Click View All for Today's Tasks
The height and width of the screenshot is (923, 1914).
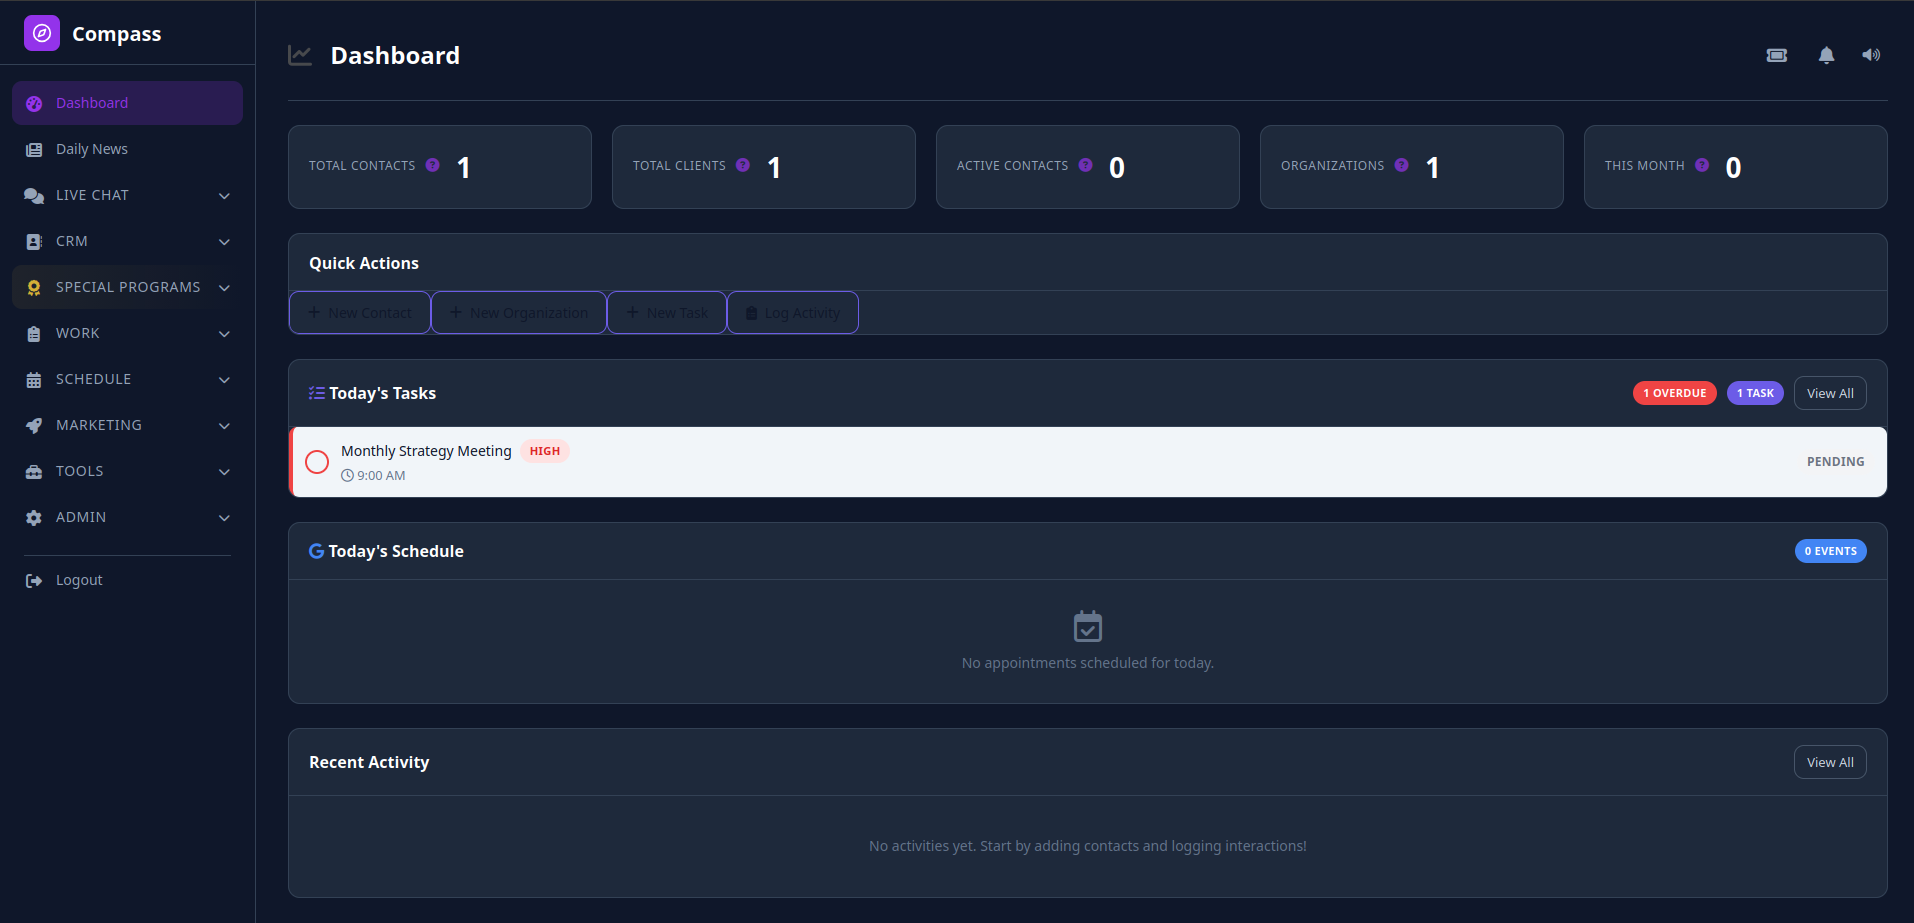click(x=1829, y=392)
